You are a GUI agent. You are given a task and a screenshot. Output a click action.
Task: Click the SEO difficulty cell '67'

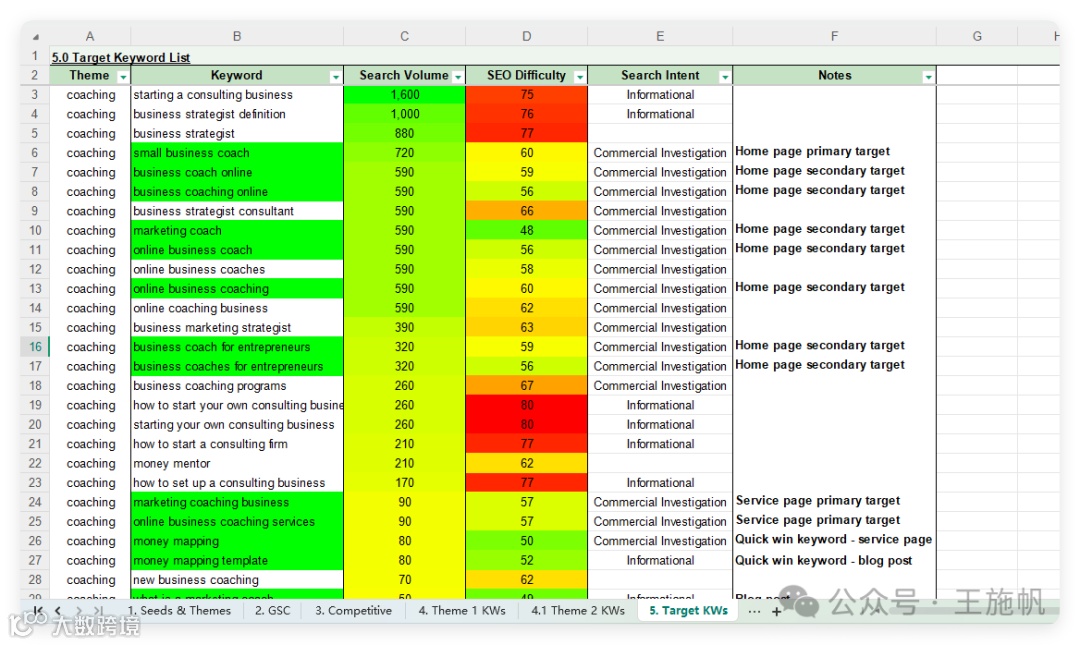(526, 386)
